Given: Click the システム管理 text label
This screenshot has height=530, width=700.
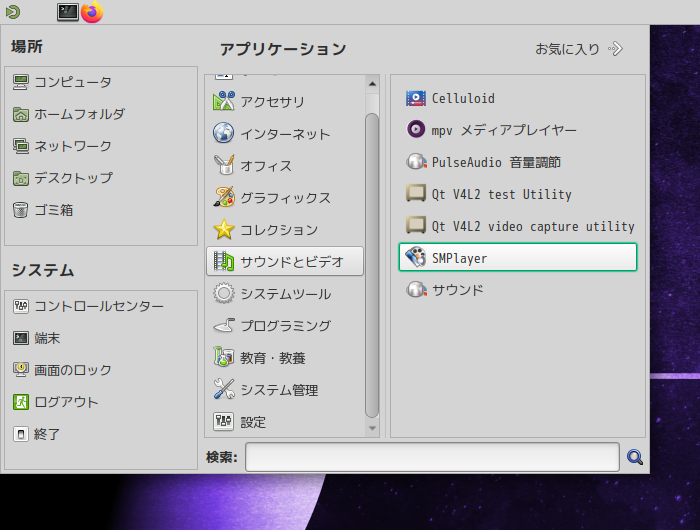Looking at the screenshot, I should point(279,390).
